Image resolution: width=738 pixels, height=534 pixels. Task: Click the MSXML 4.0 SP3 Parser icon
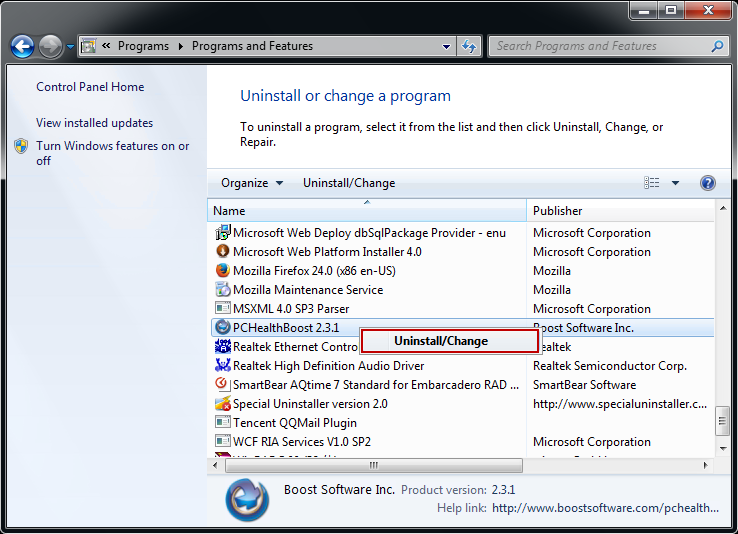pyautogui.click(x=223, y=308)
